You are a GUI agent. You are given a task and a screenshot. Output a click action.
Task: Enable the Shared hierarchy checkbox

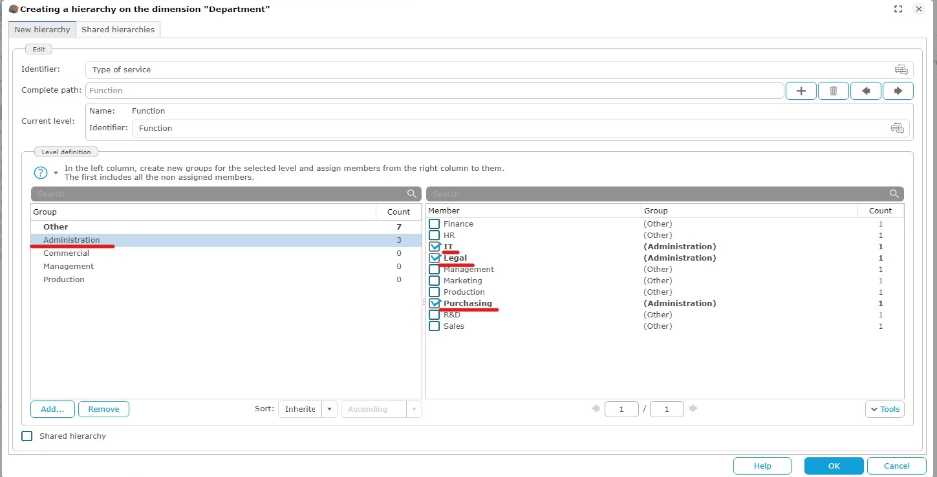tap(27, 436)
